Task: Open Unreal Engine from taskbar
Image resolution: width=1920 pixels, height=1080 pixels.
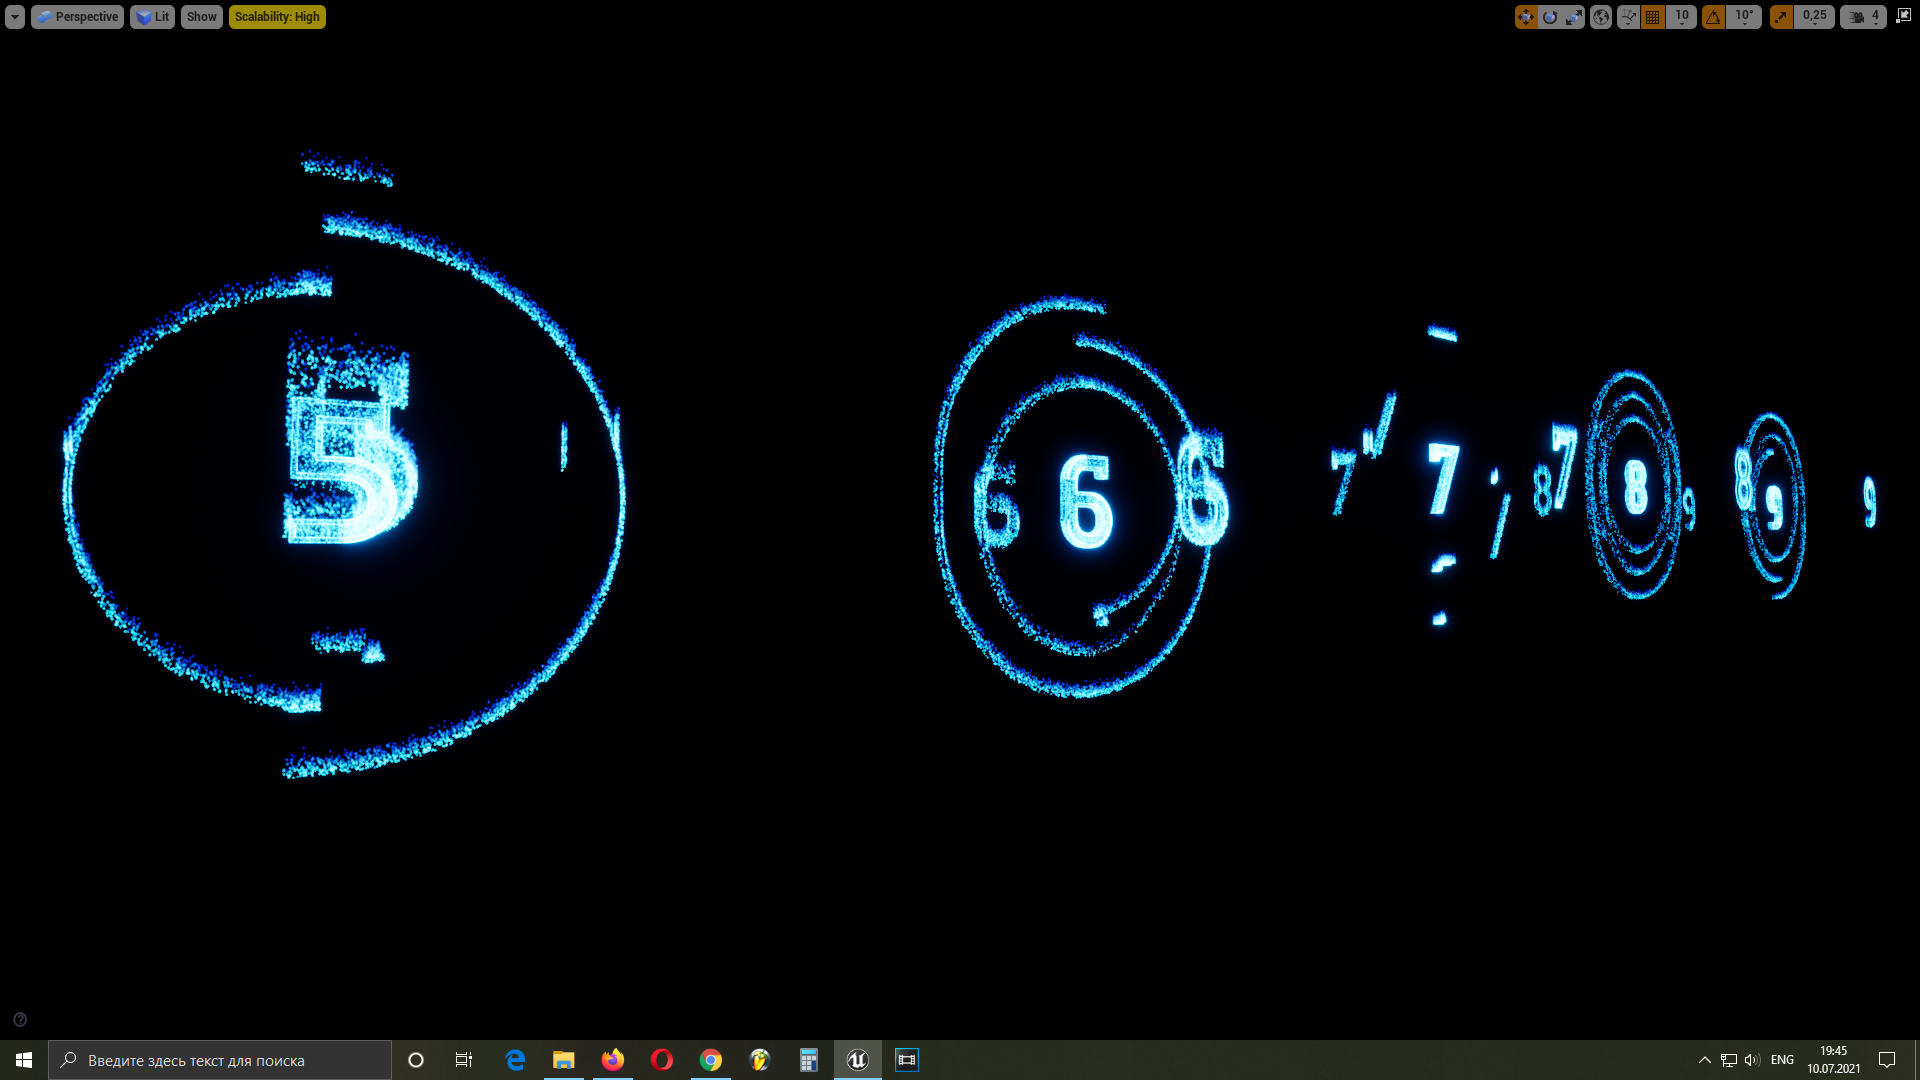Action: 857,1059
